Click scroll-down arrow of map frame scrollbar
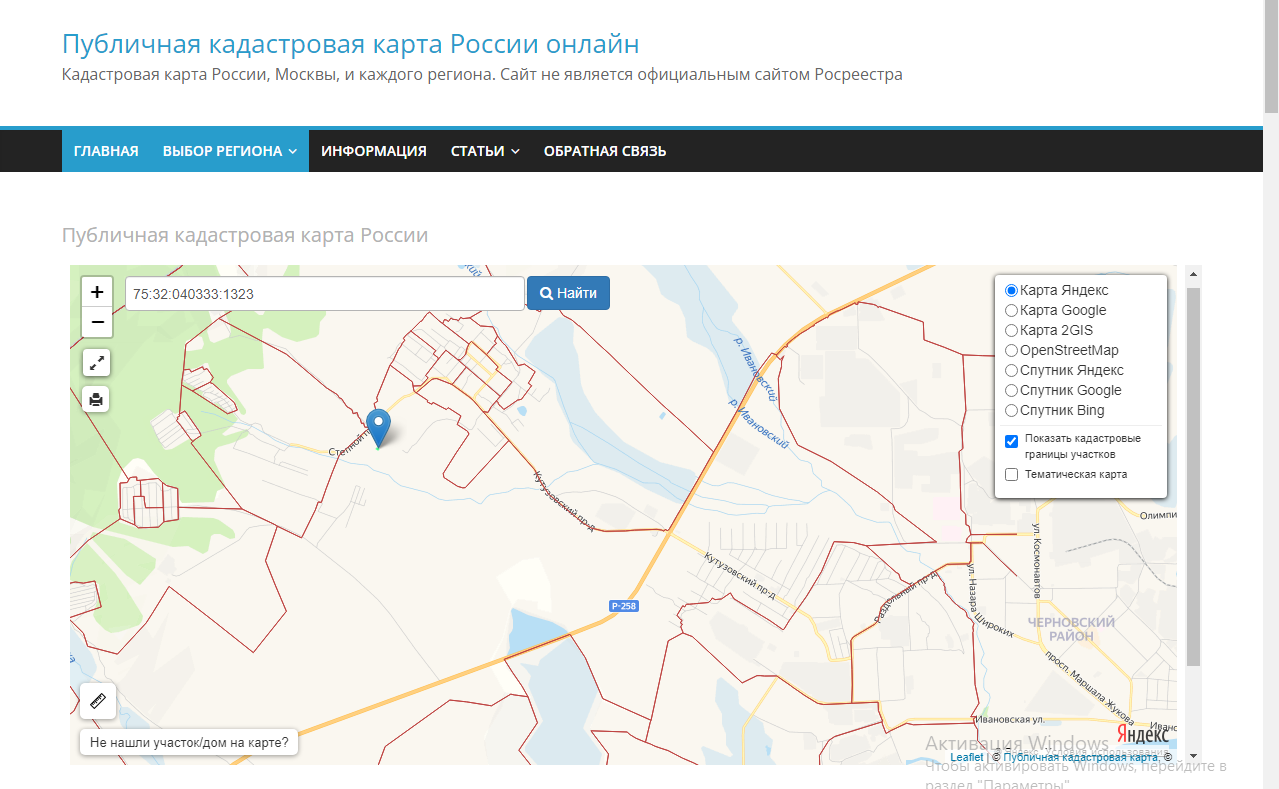Viewport: 1279px width, 789px height. [1193, 757]
